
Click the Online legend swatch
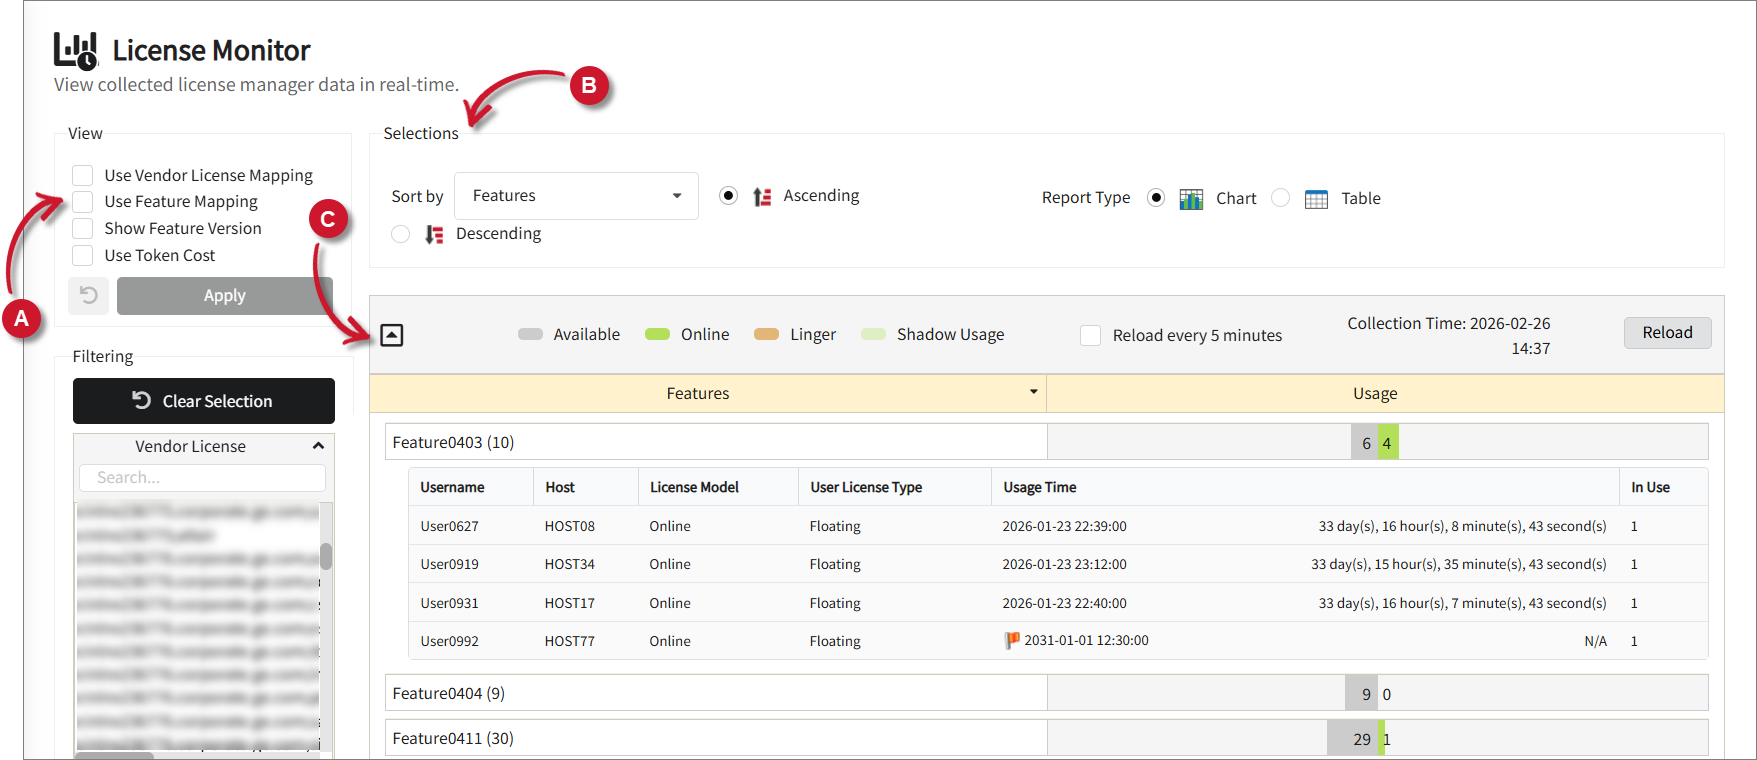(657, 334)
